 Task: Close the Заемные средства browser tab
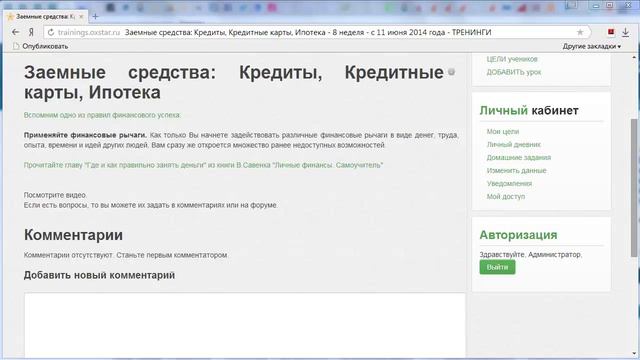(81, 16)
